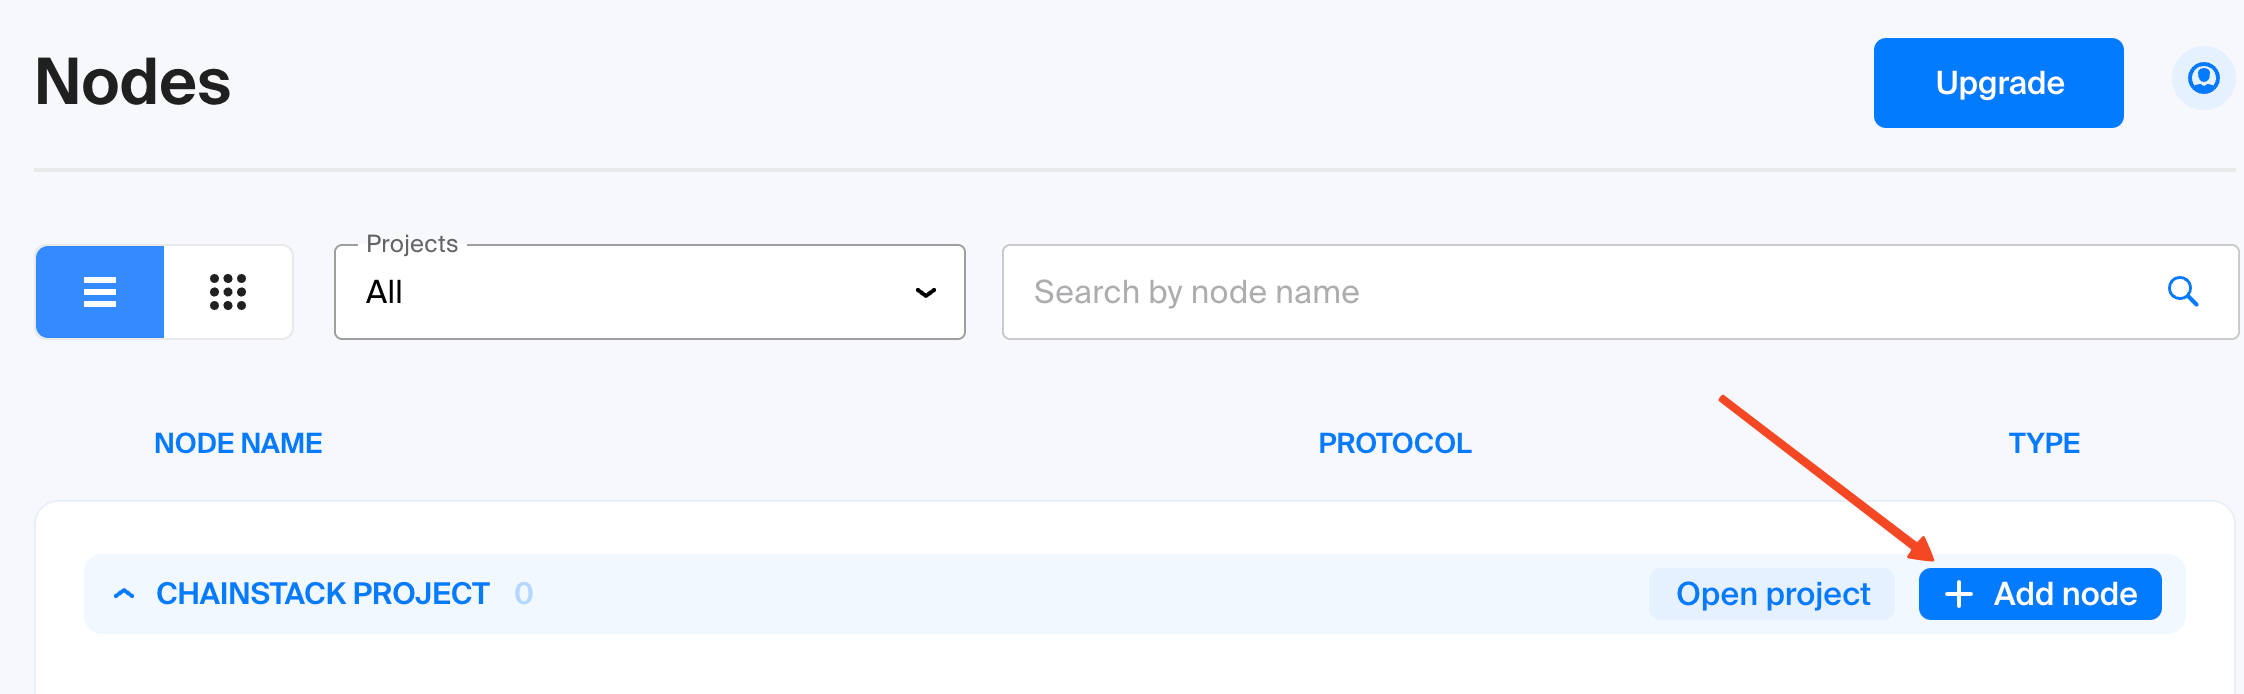Click the selected value All in Projects
The width and height of the screenshot is (2244, 694).
pos(384,292)
